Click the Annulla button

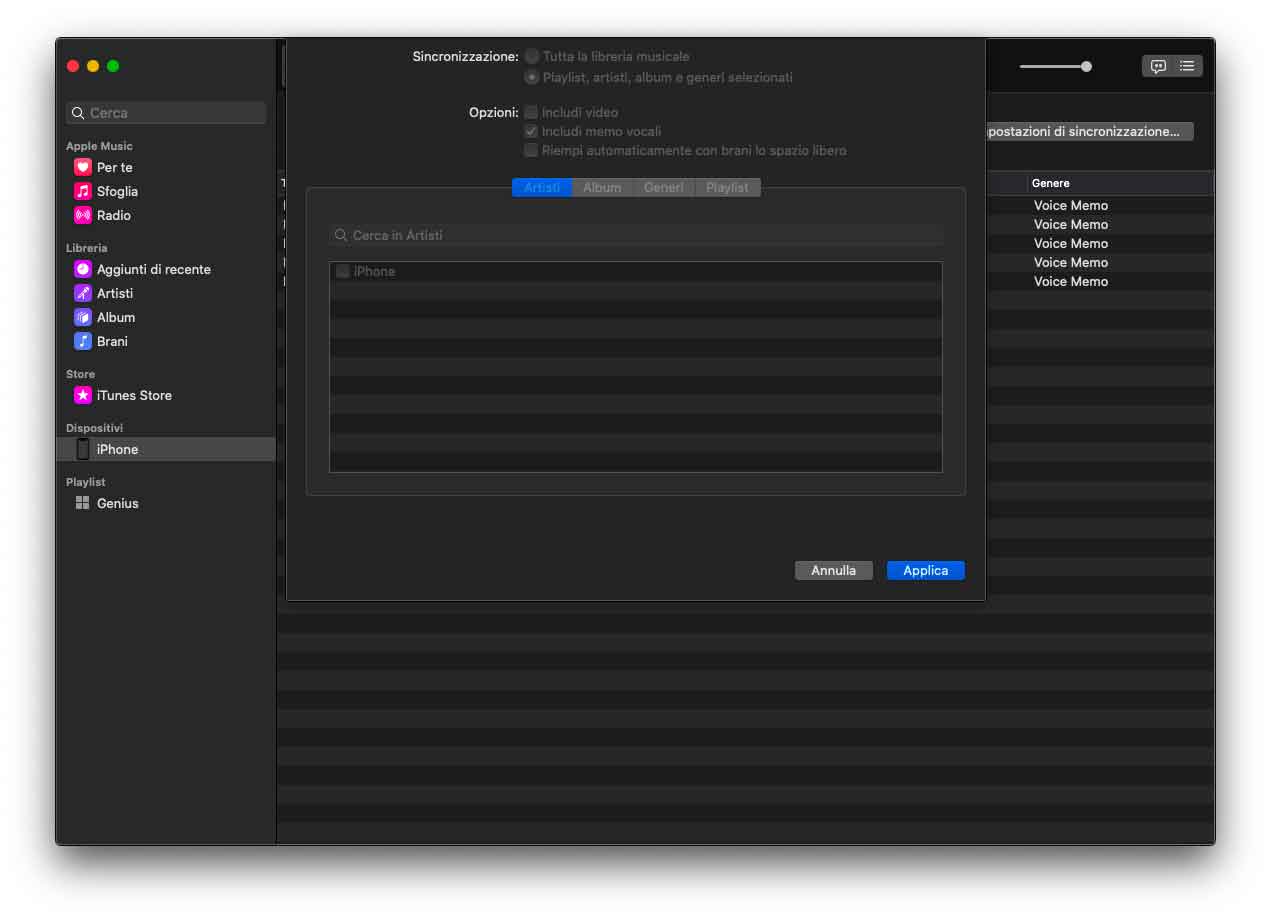point(833,570)
